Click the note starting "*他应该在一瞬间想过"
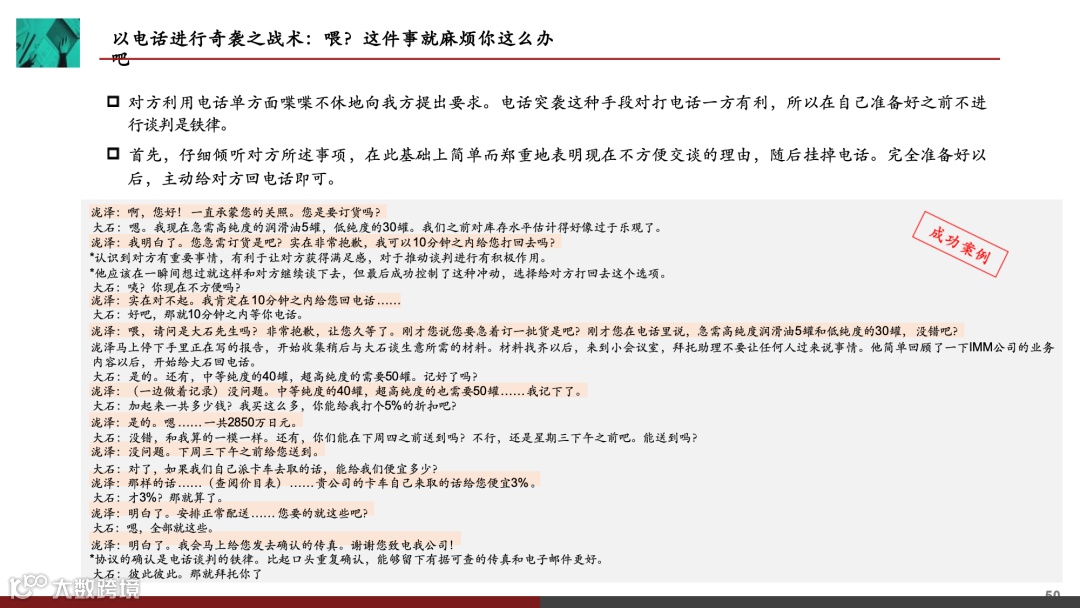 (x=379, y=273)
